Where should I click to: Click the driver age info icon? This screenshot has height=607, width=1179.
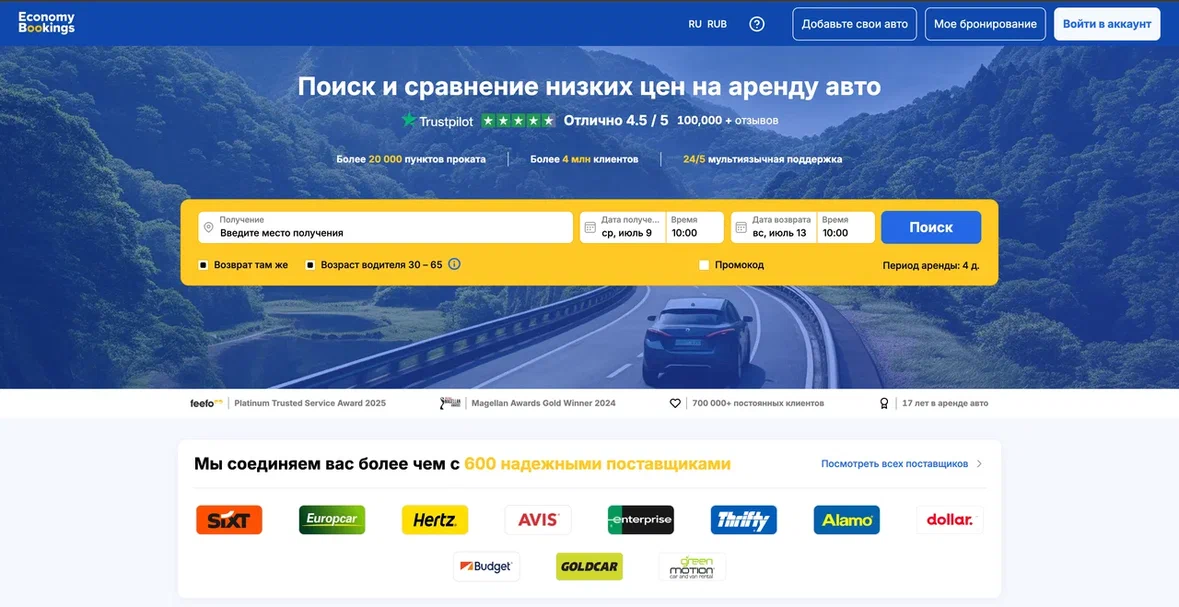pos(454,265)
